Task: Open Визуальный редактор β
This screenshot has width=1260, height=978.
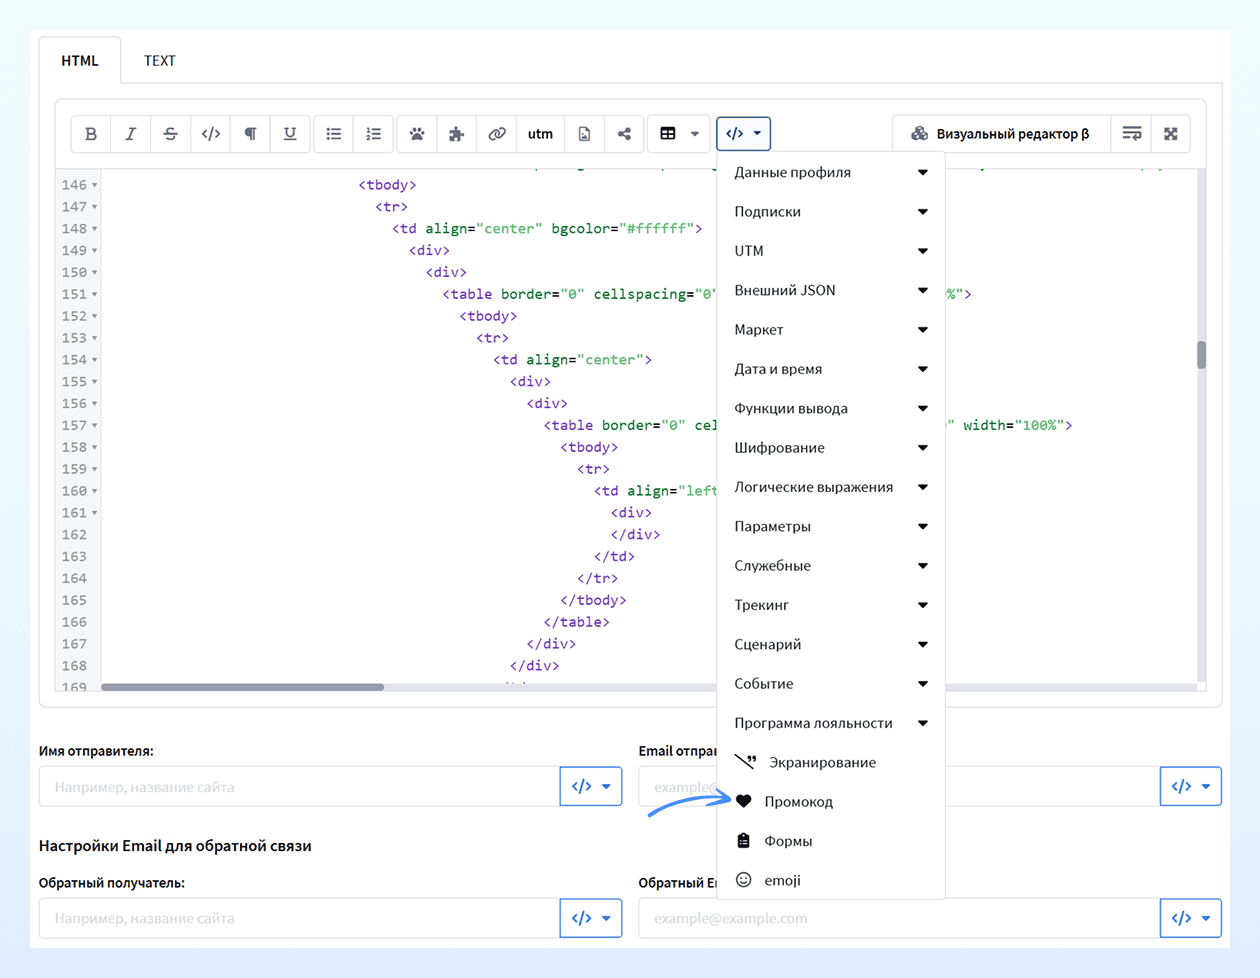Action: [1001, 134]
